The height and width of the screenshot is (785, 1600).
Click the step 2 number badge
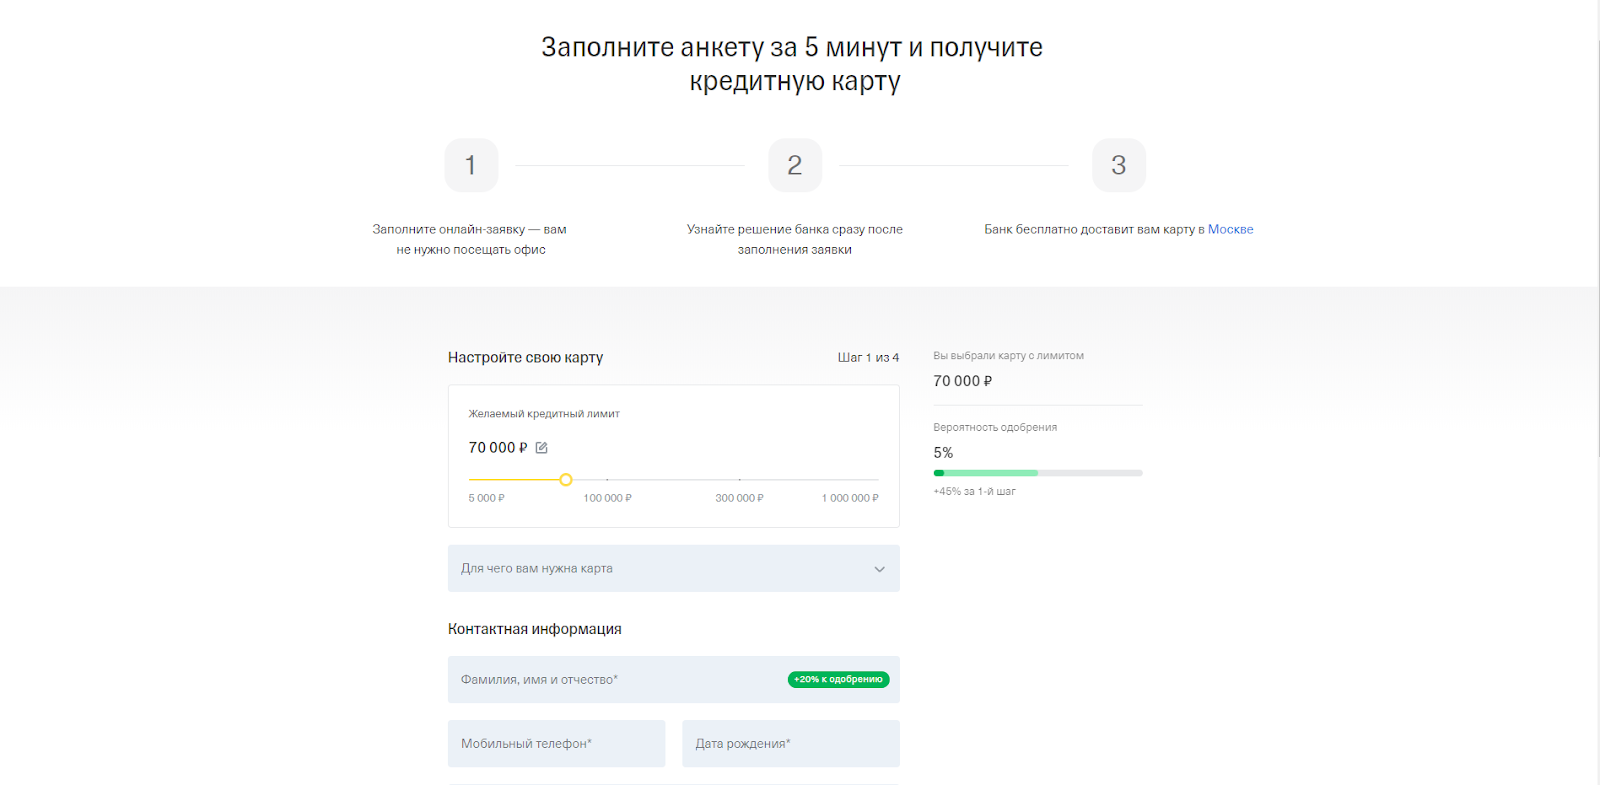[x=795, y=165]
